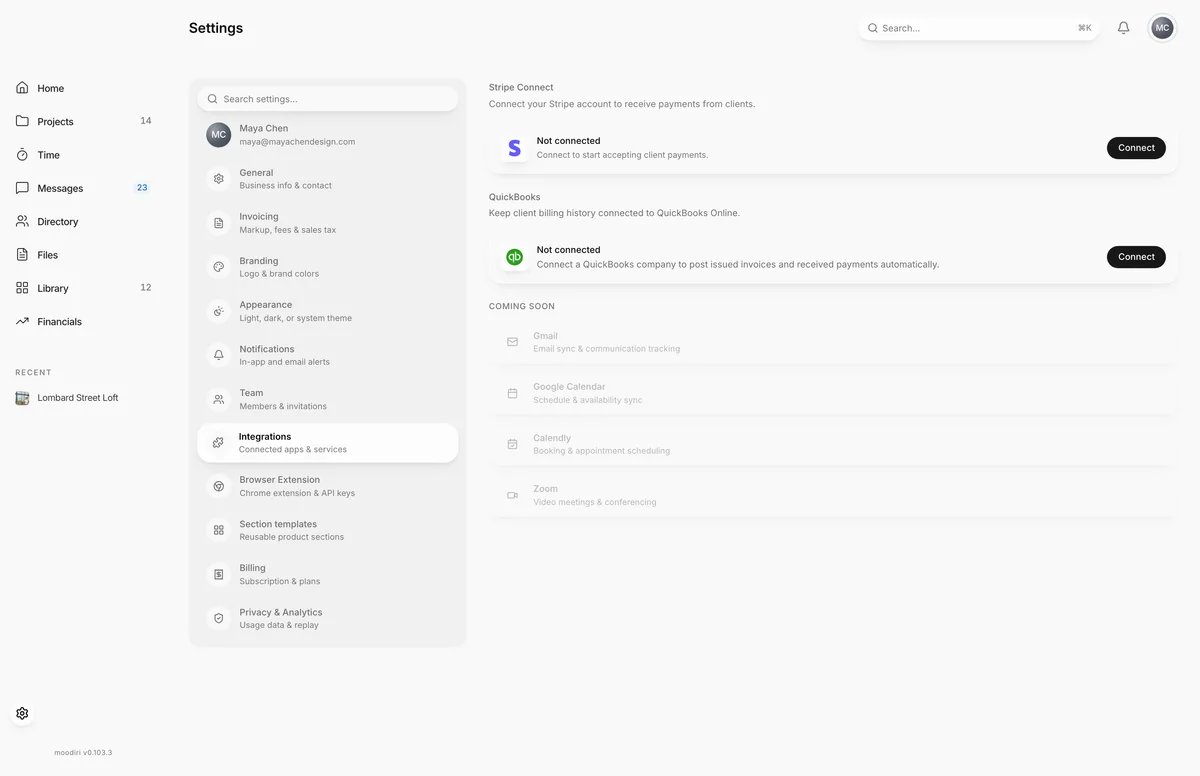Click the Zoom Video meetings row label

point(595,502)
